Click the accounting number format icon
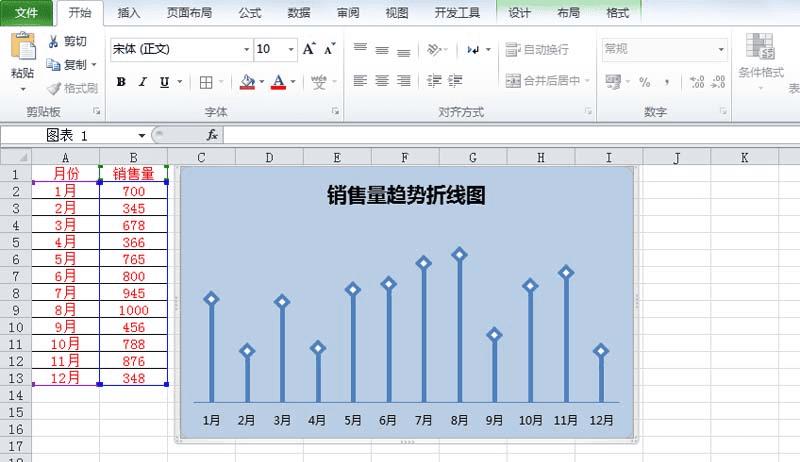Viewport: 800px width, 462px height. tap(613, 82)
